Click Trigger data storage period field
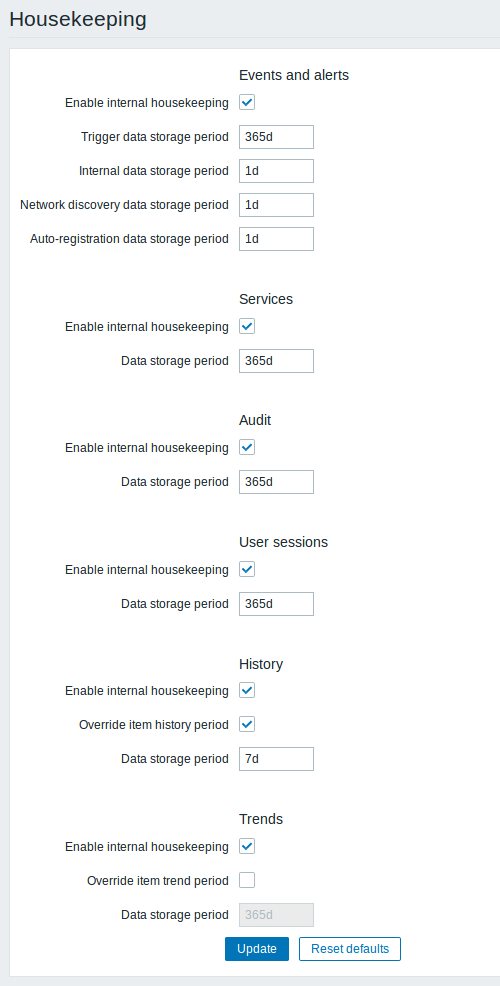Image resolution: width=500 pixels, height=986 pixels. [x=276, y=137]
